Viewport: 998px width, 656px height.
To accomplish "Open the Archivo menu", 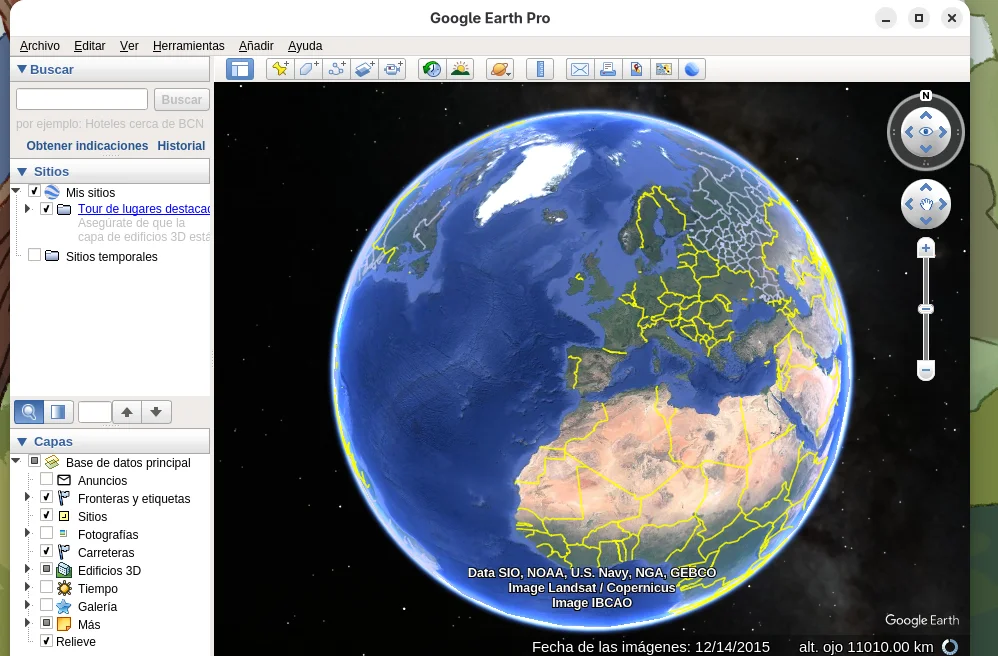I will [39, 46].
